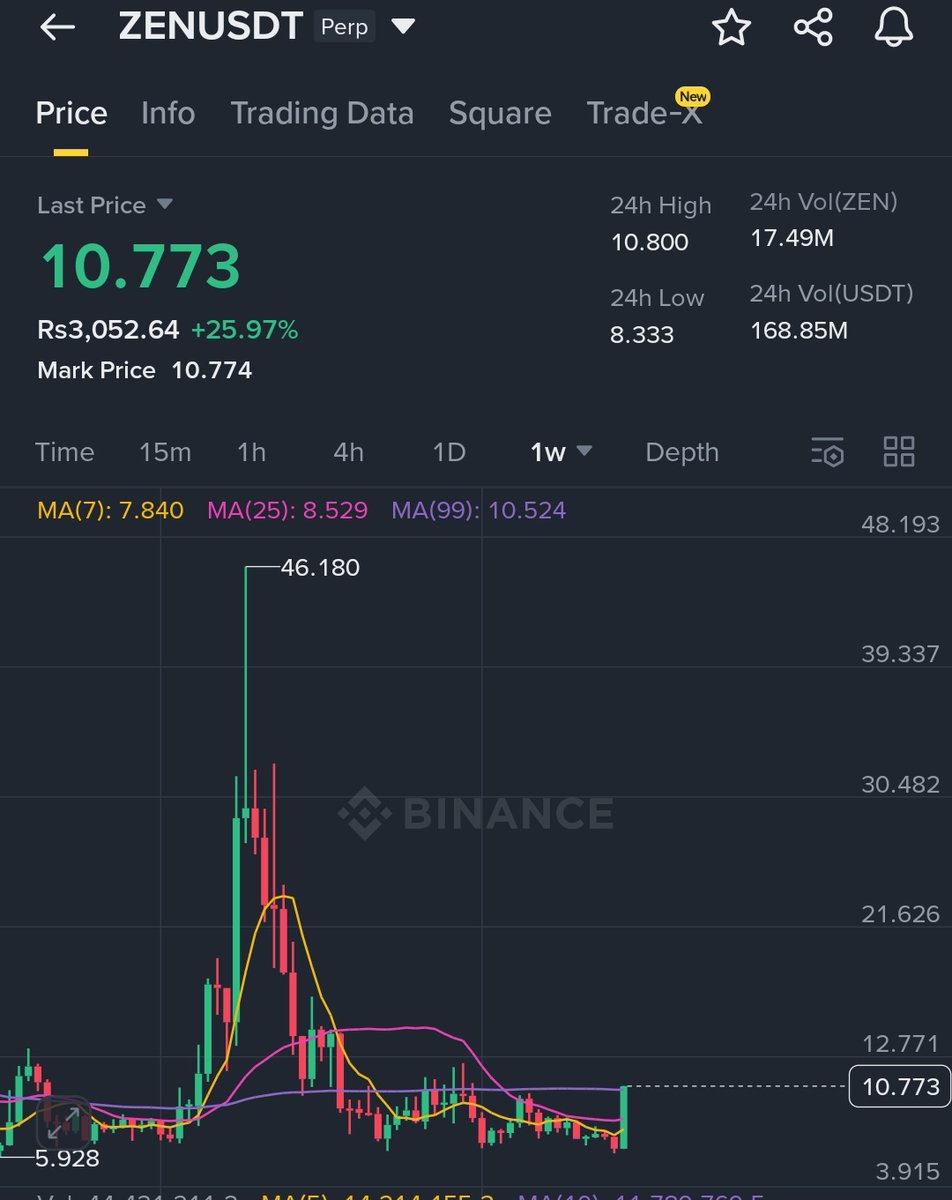This screenshot has height=1200, width=952.
Task: Select the Time chart interval
Action: (x=64, y=452)
